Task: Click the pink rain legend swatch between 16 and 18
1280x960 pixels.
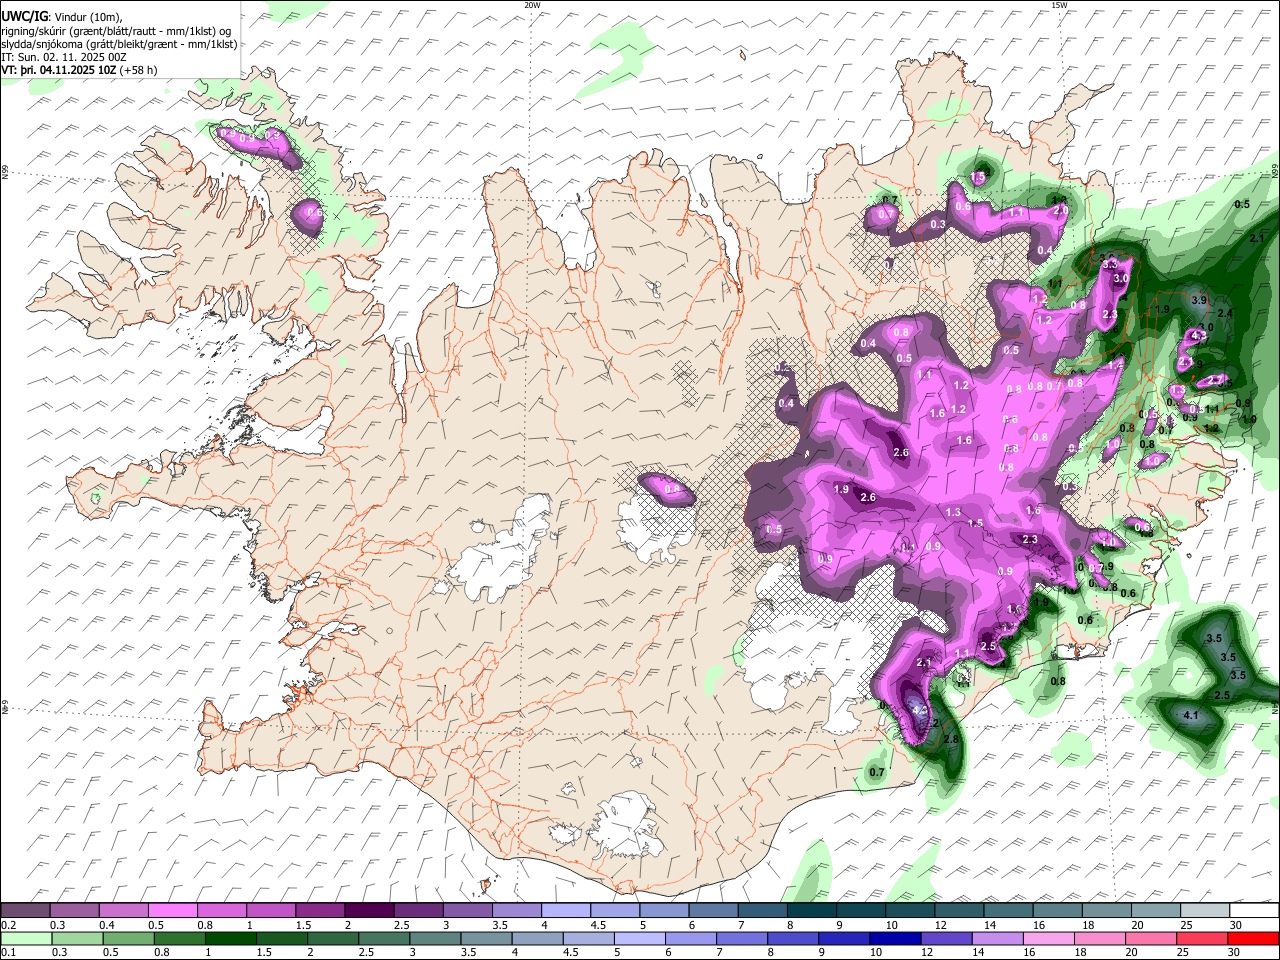Action: pyautogui.click(x=1048, y=938)
